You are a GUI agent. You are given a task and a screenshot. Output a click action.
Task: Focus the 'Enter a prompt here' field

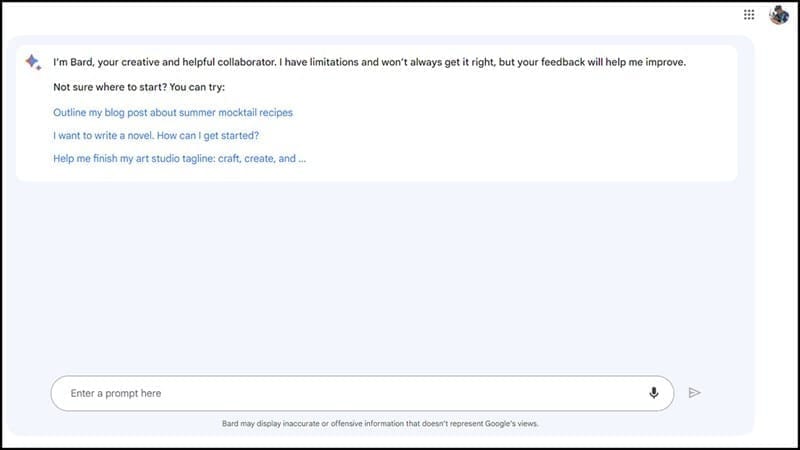click(362, 393)
